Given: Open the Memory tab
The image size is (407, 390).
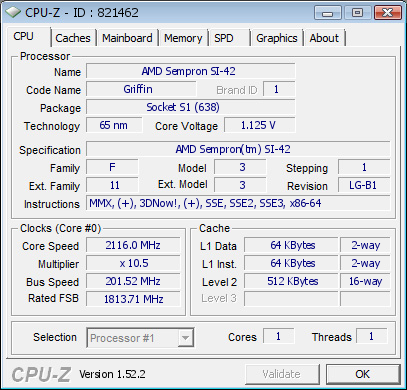Looking at the screenshot, I should point(183,38).
